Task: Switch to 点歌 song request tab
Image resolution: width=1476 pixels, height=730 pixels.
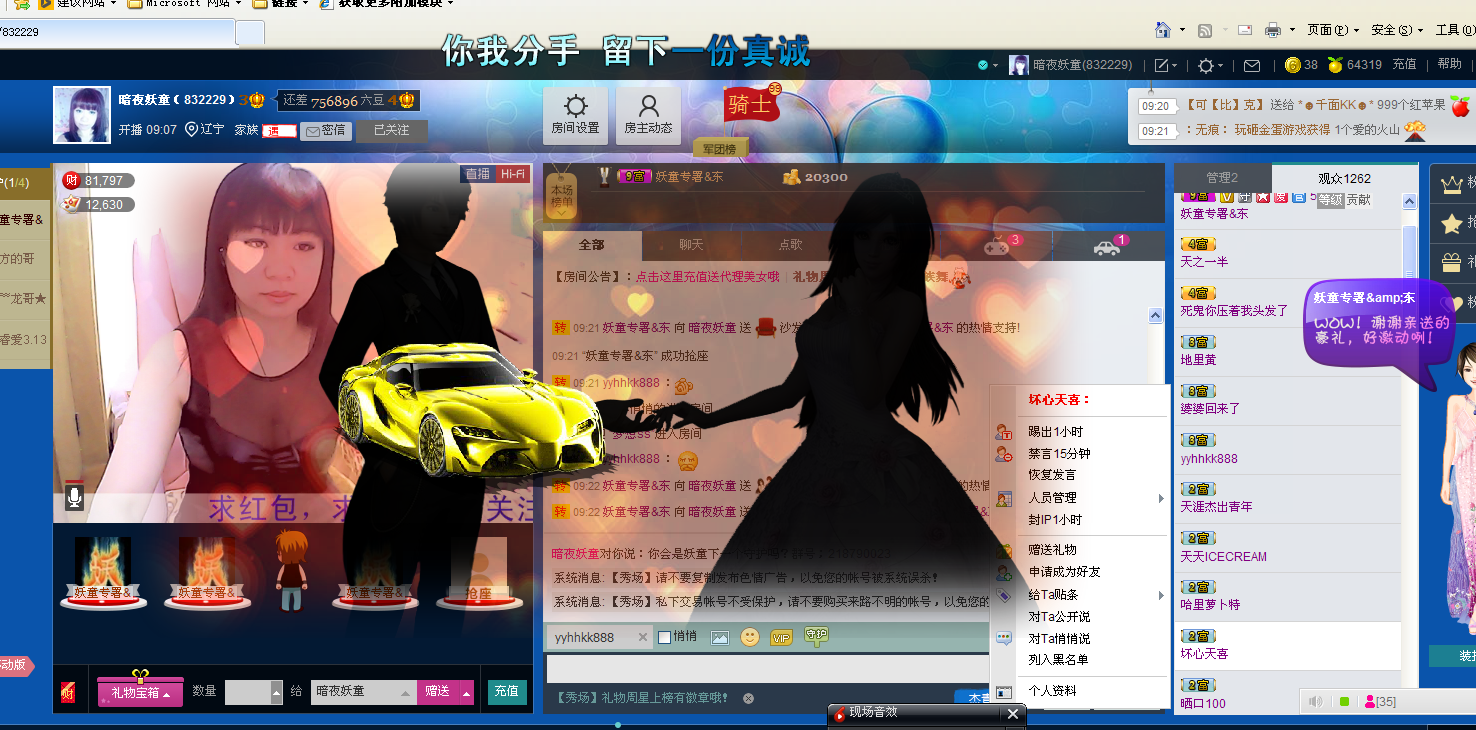Action: (790, 245)
